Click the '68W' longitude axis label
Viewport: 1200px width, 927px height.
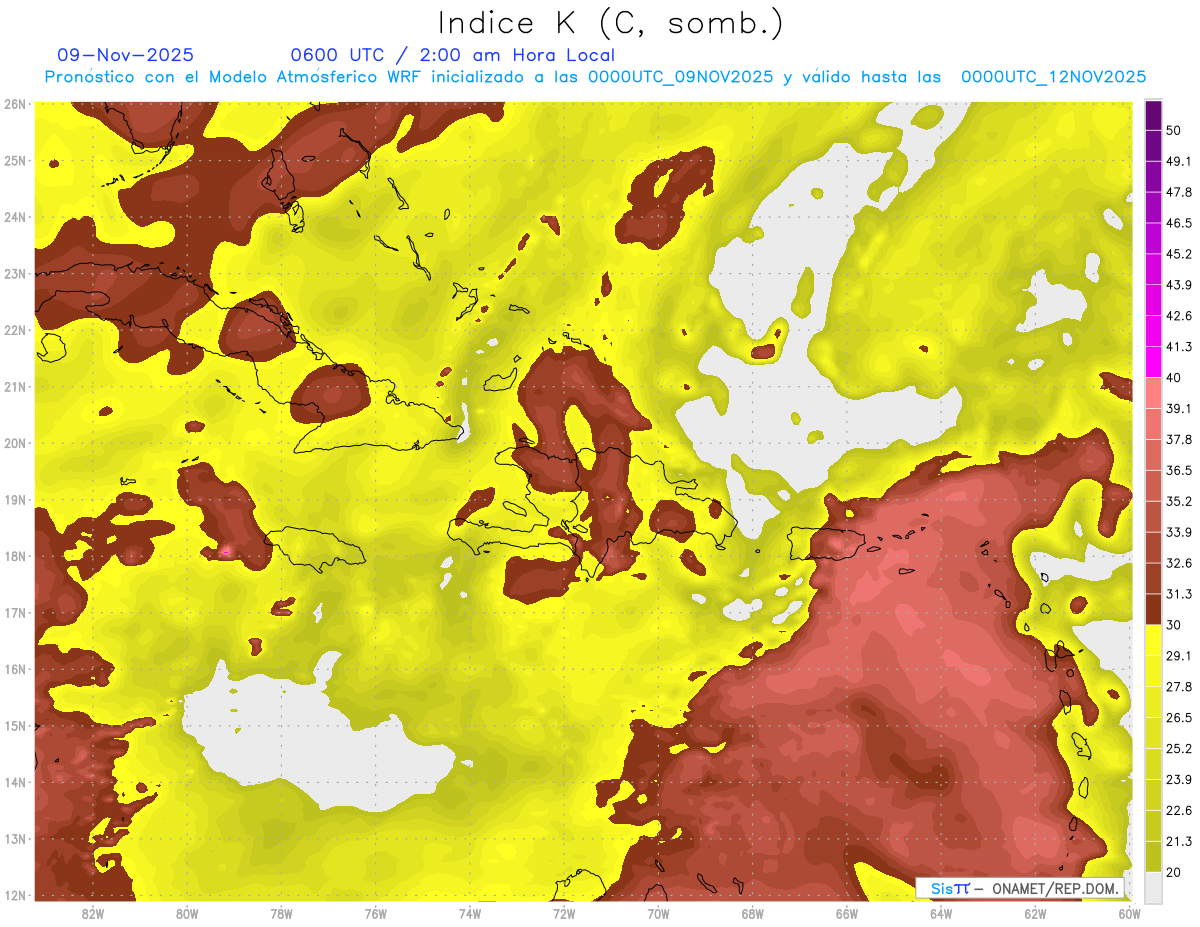[753, 913]
